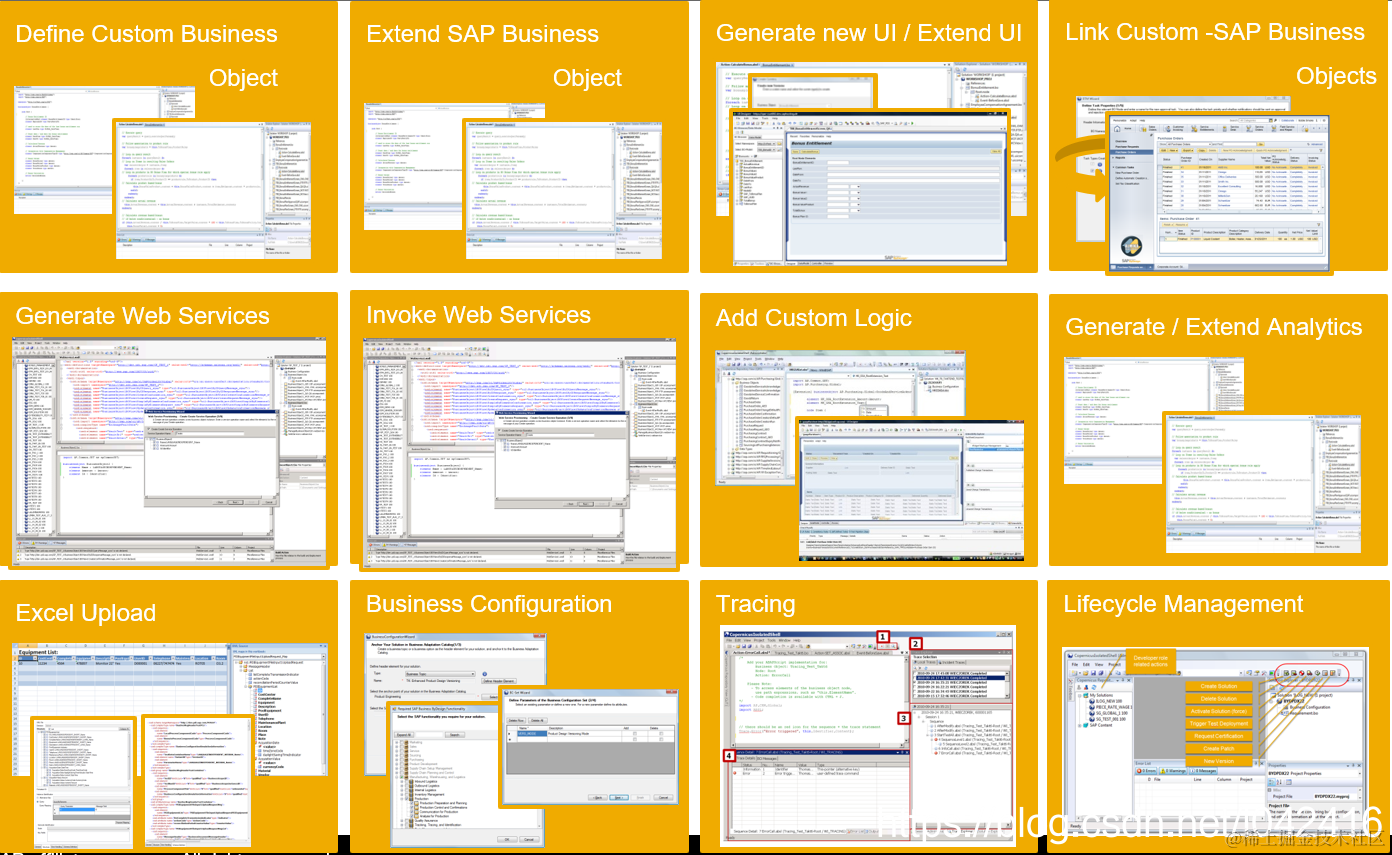This screenshot has width=1392, height=855.
Task: Click Activate Solution toolbar icon in Lifecycle window
Action: pos(1301,673)
